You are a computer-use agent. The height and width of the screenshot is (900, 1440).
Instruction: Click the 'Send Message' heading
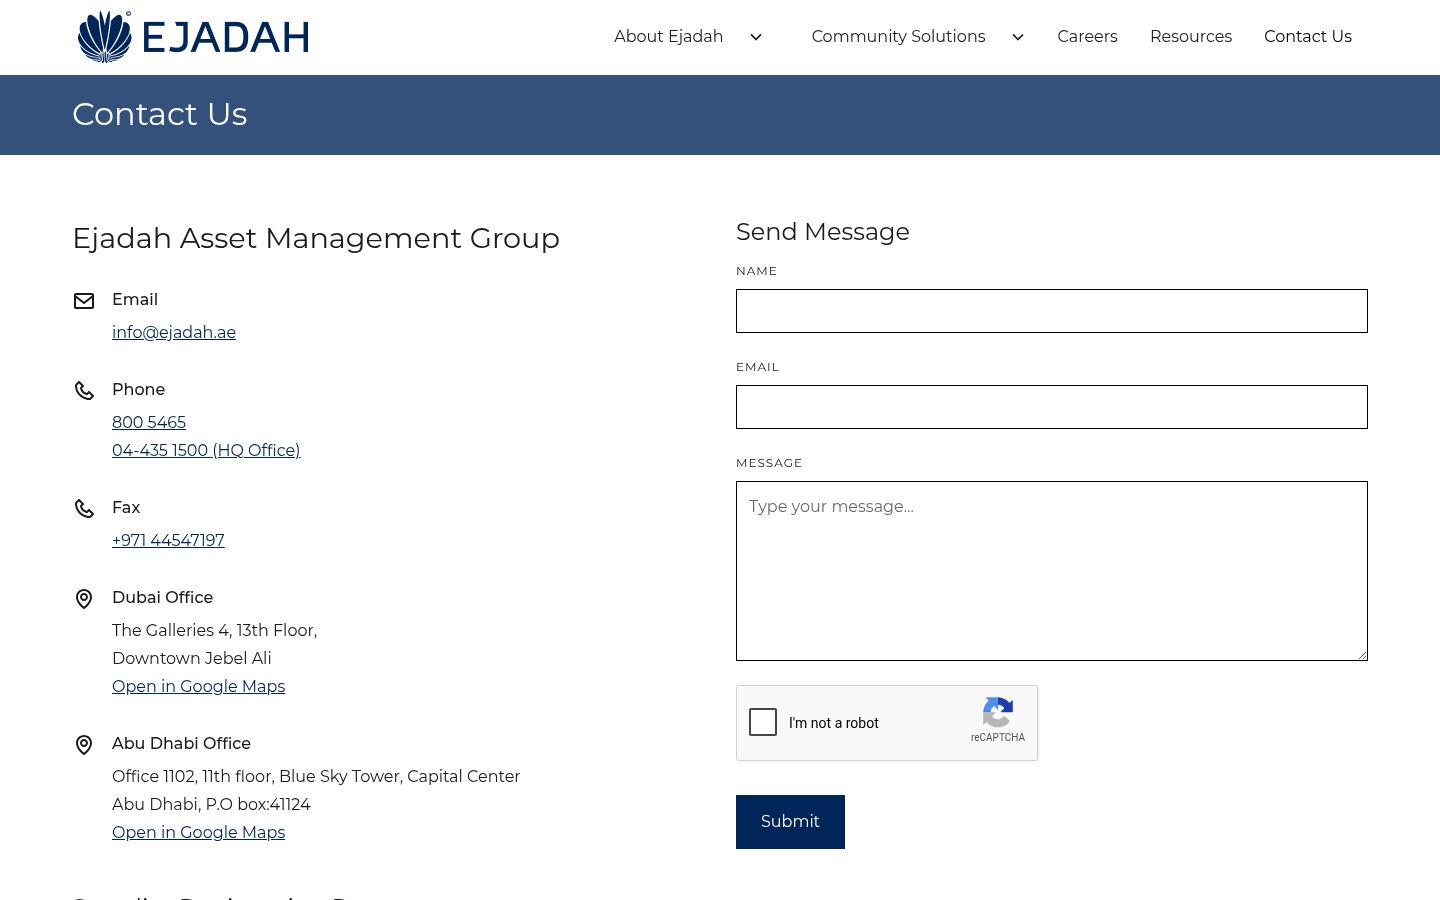823,232
